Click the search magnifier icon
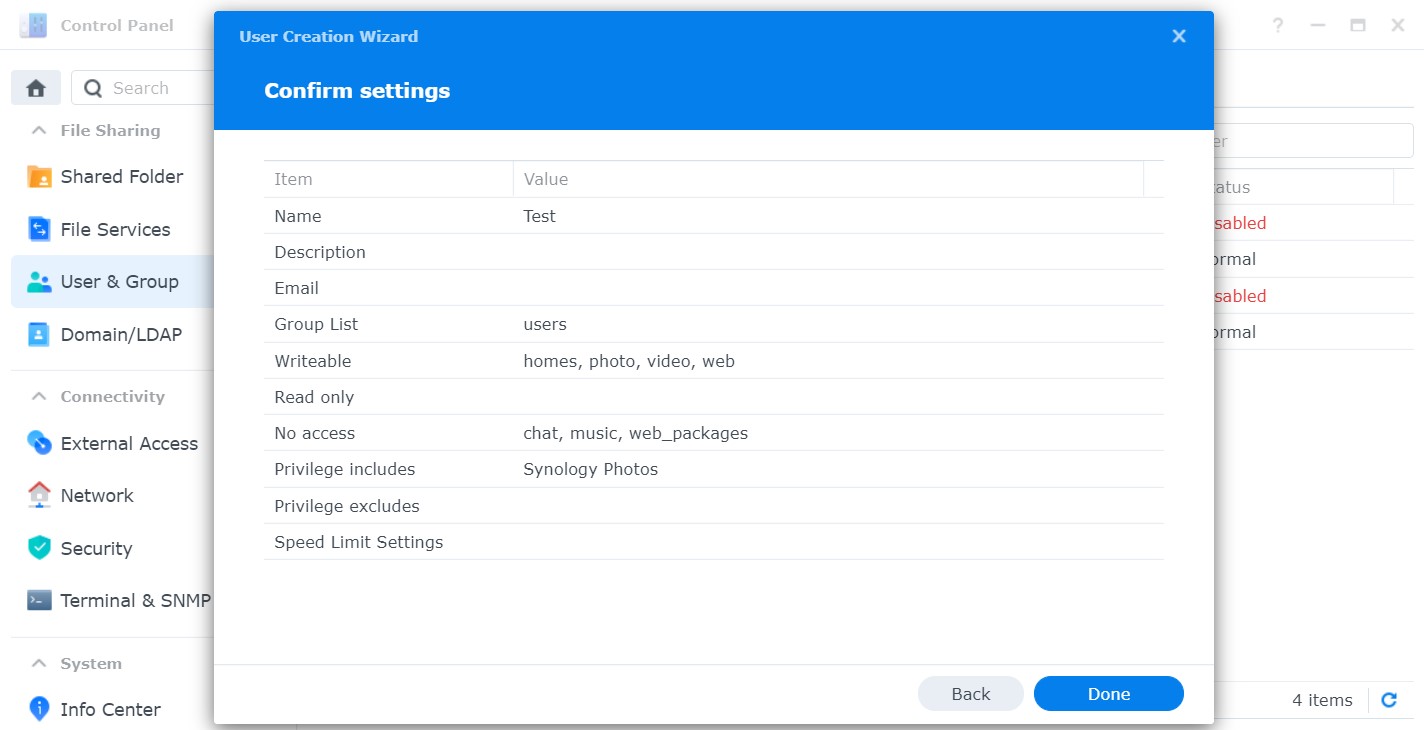Screen dimensions: 1424x730 (93, 88)
